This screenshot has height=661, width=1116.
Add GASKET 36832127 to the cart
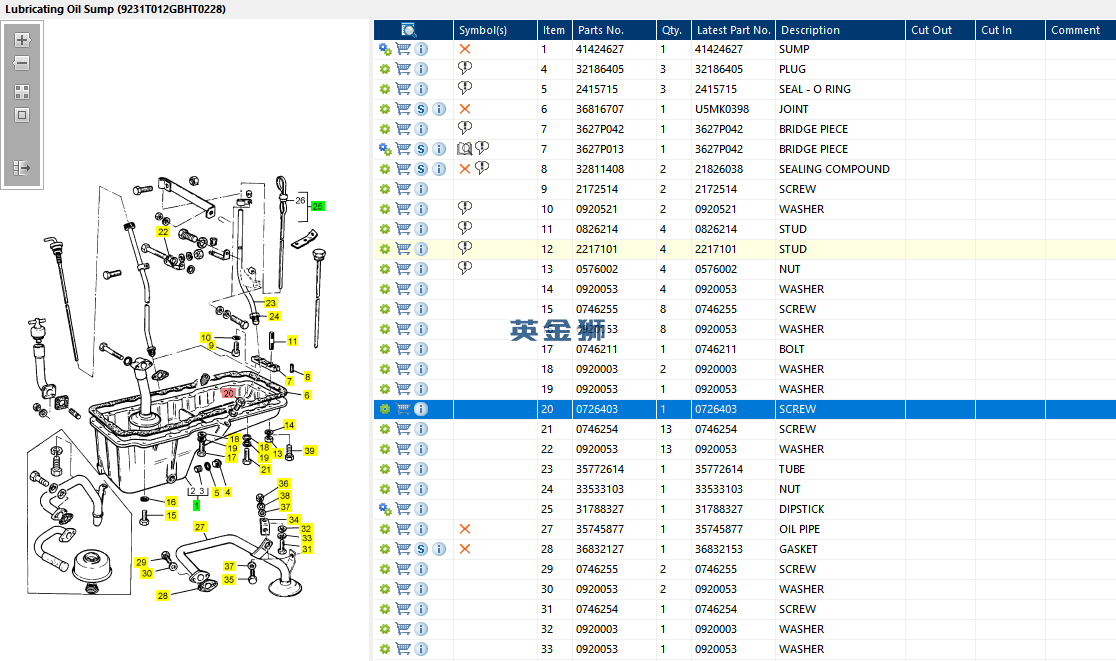(x=403, y=549)
